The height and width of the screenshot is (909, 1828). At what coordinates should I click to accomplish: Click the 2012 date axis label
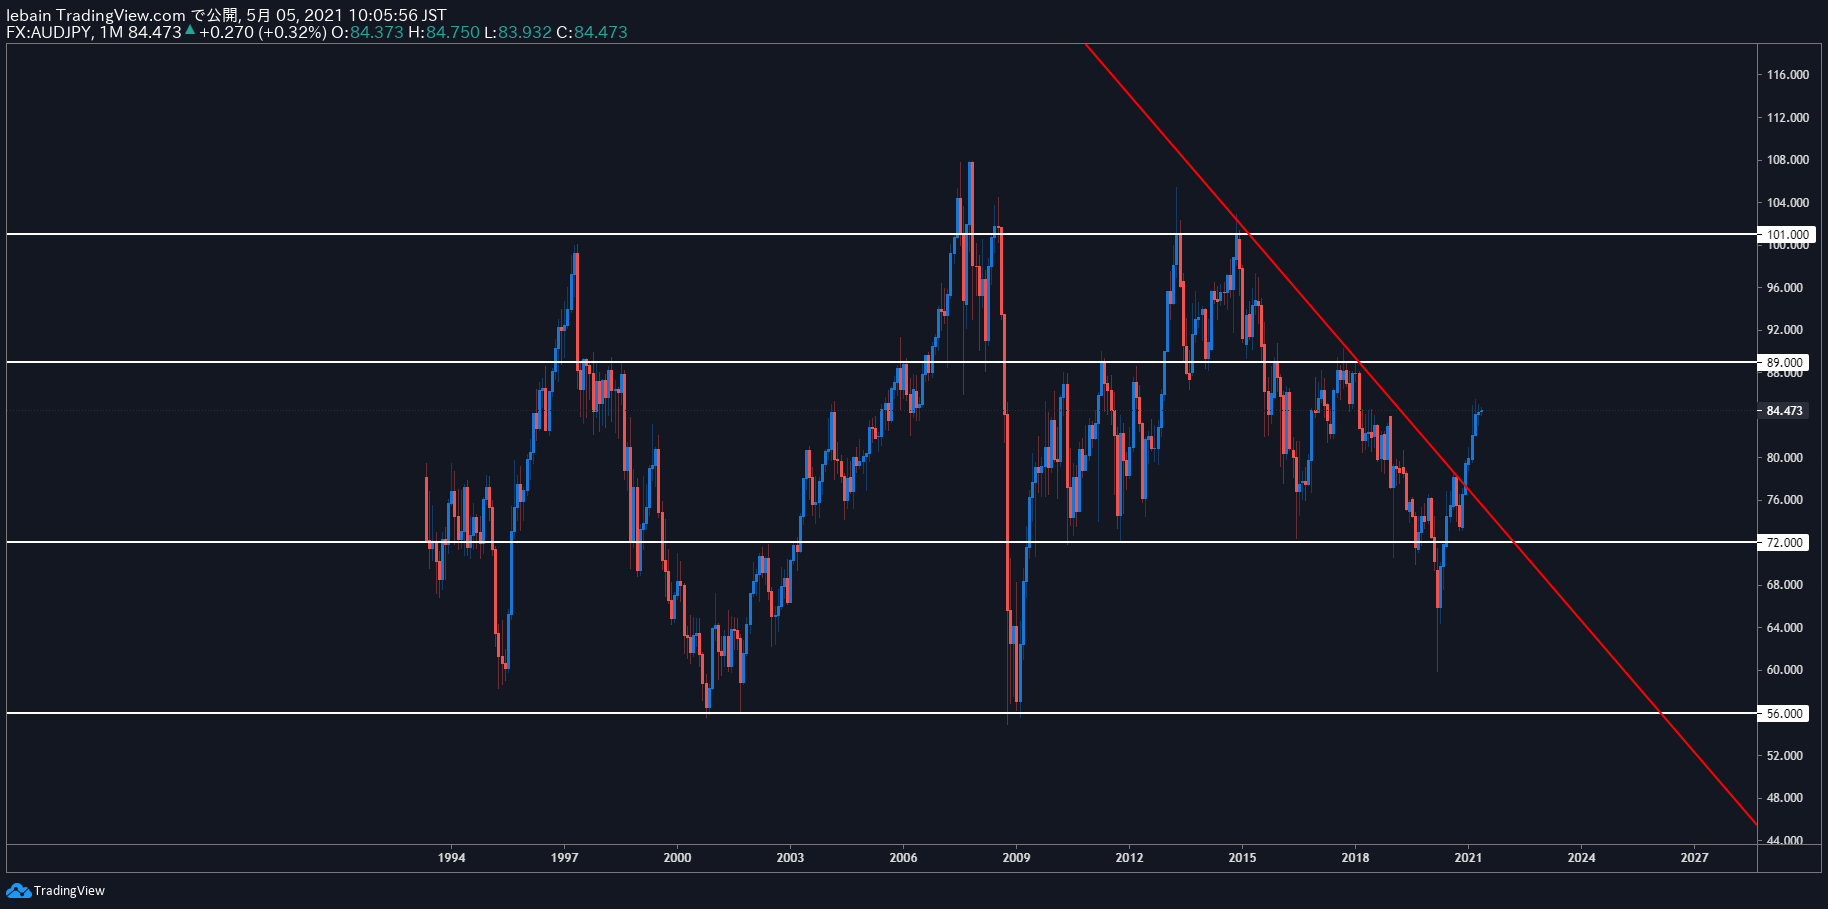[x=1129, y=858]
